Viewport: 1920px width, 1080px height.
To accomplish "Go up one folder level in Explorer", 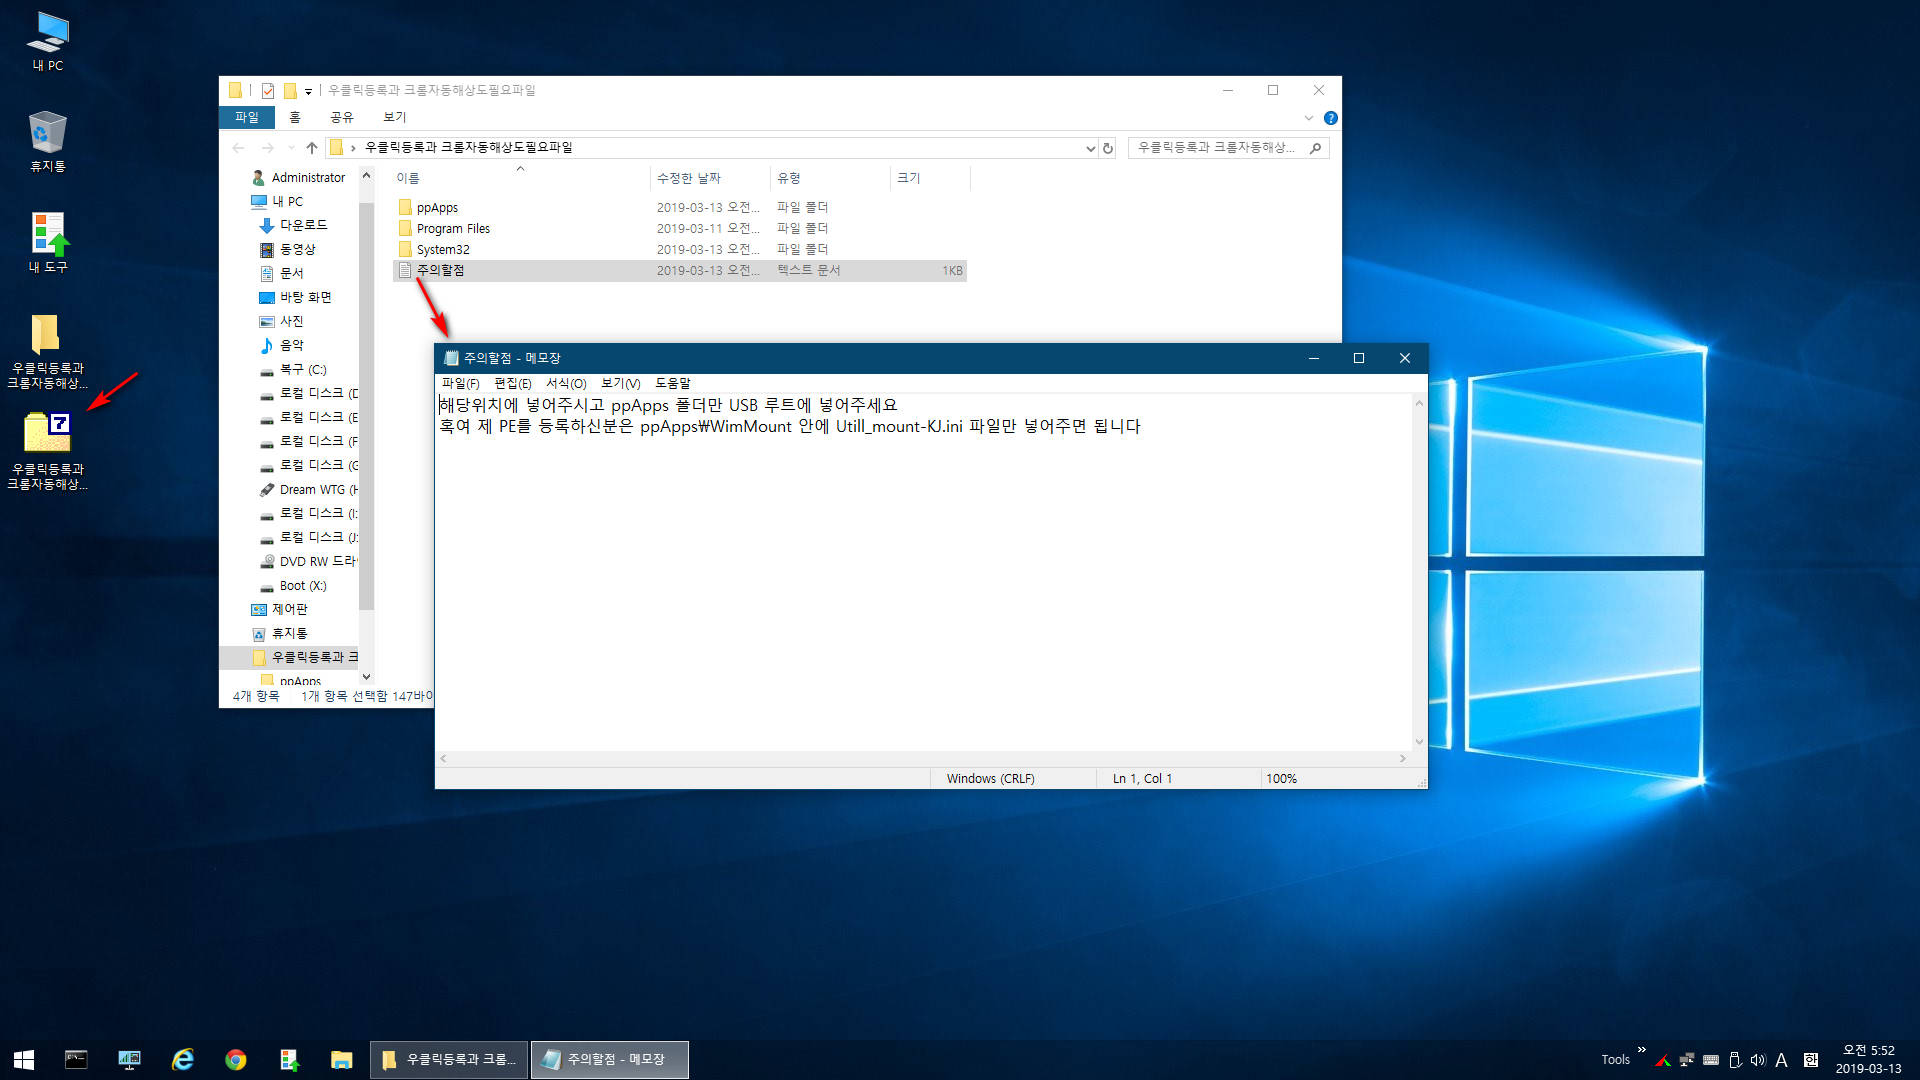I will pos(312,148).
